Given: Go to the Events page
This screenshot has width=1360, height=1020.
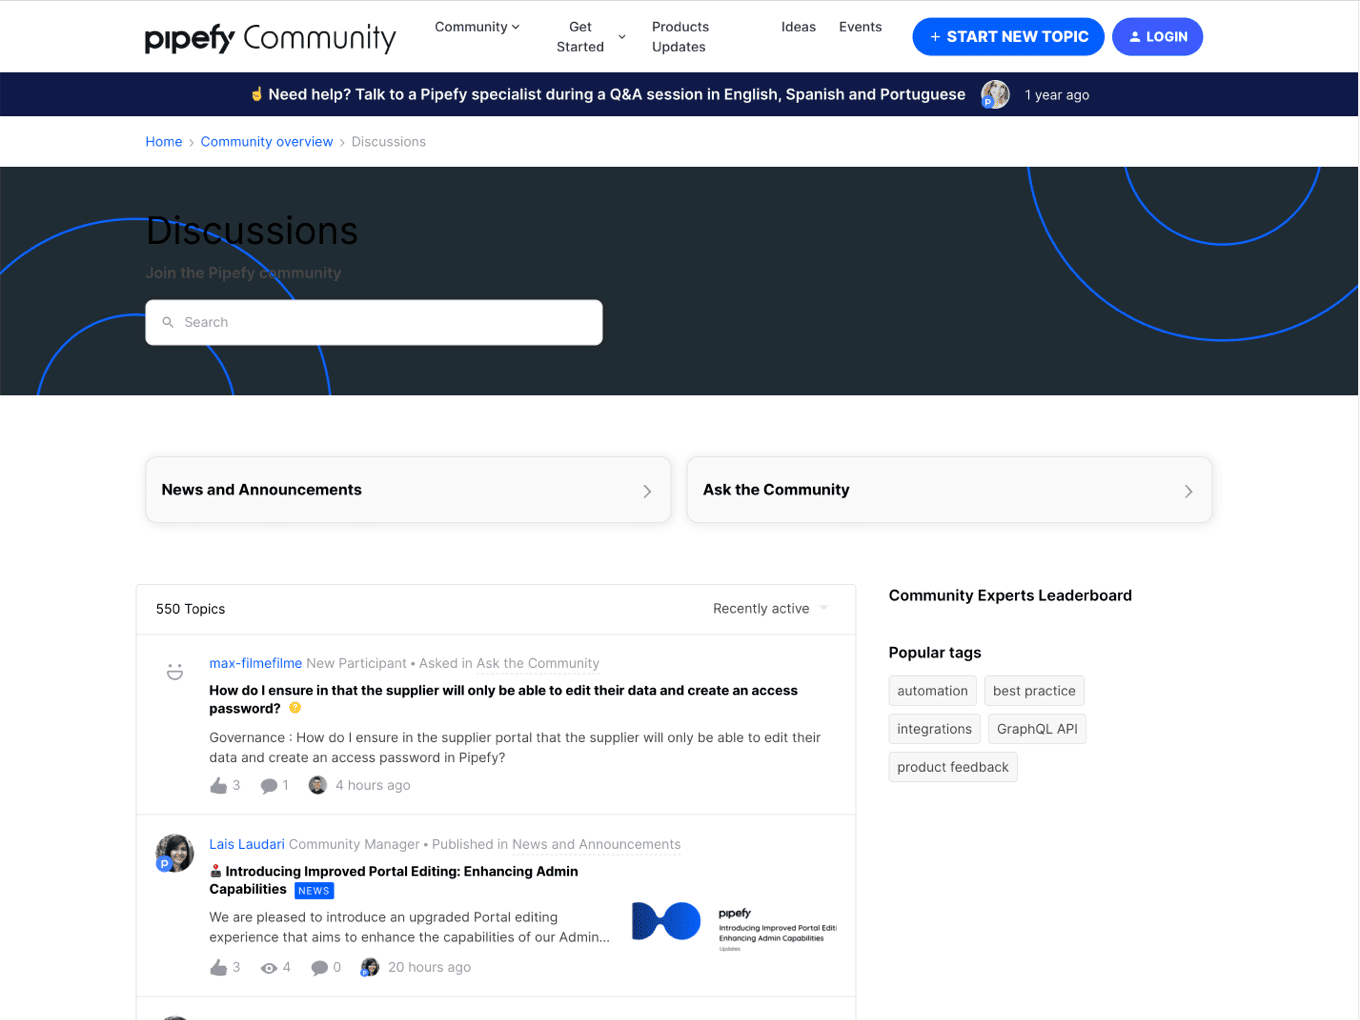Looking at the screenshot, I should 860,27.
